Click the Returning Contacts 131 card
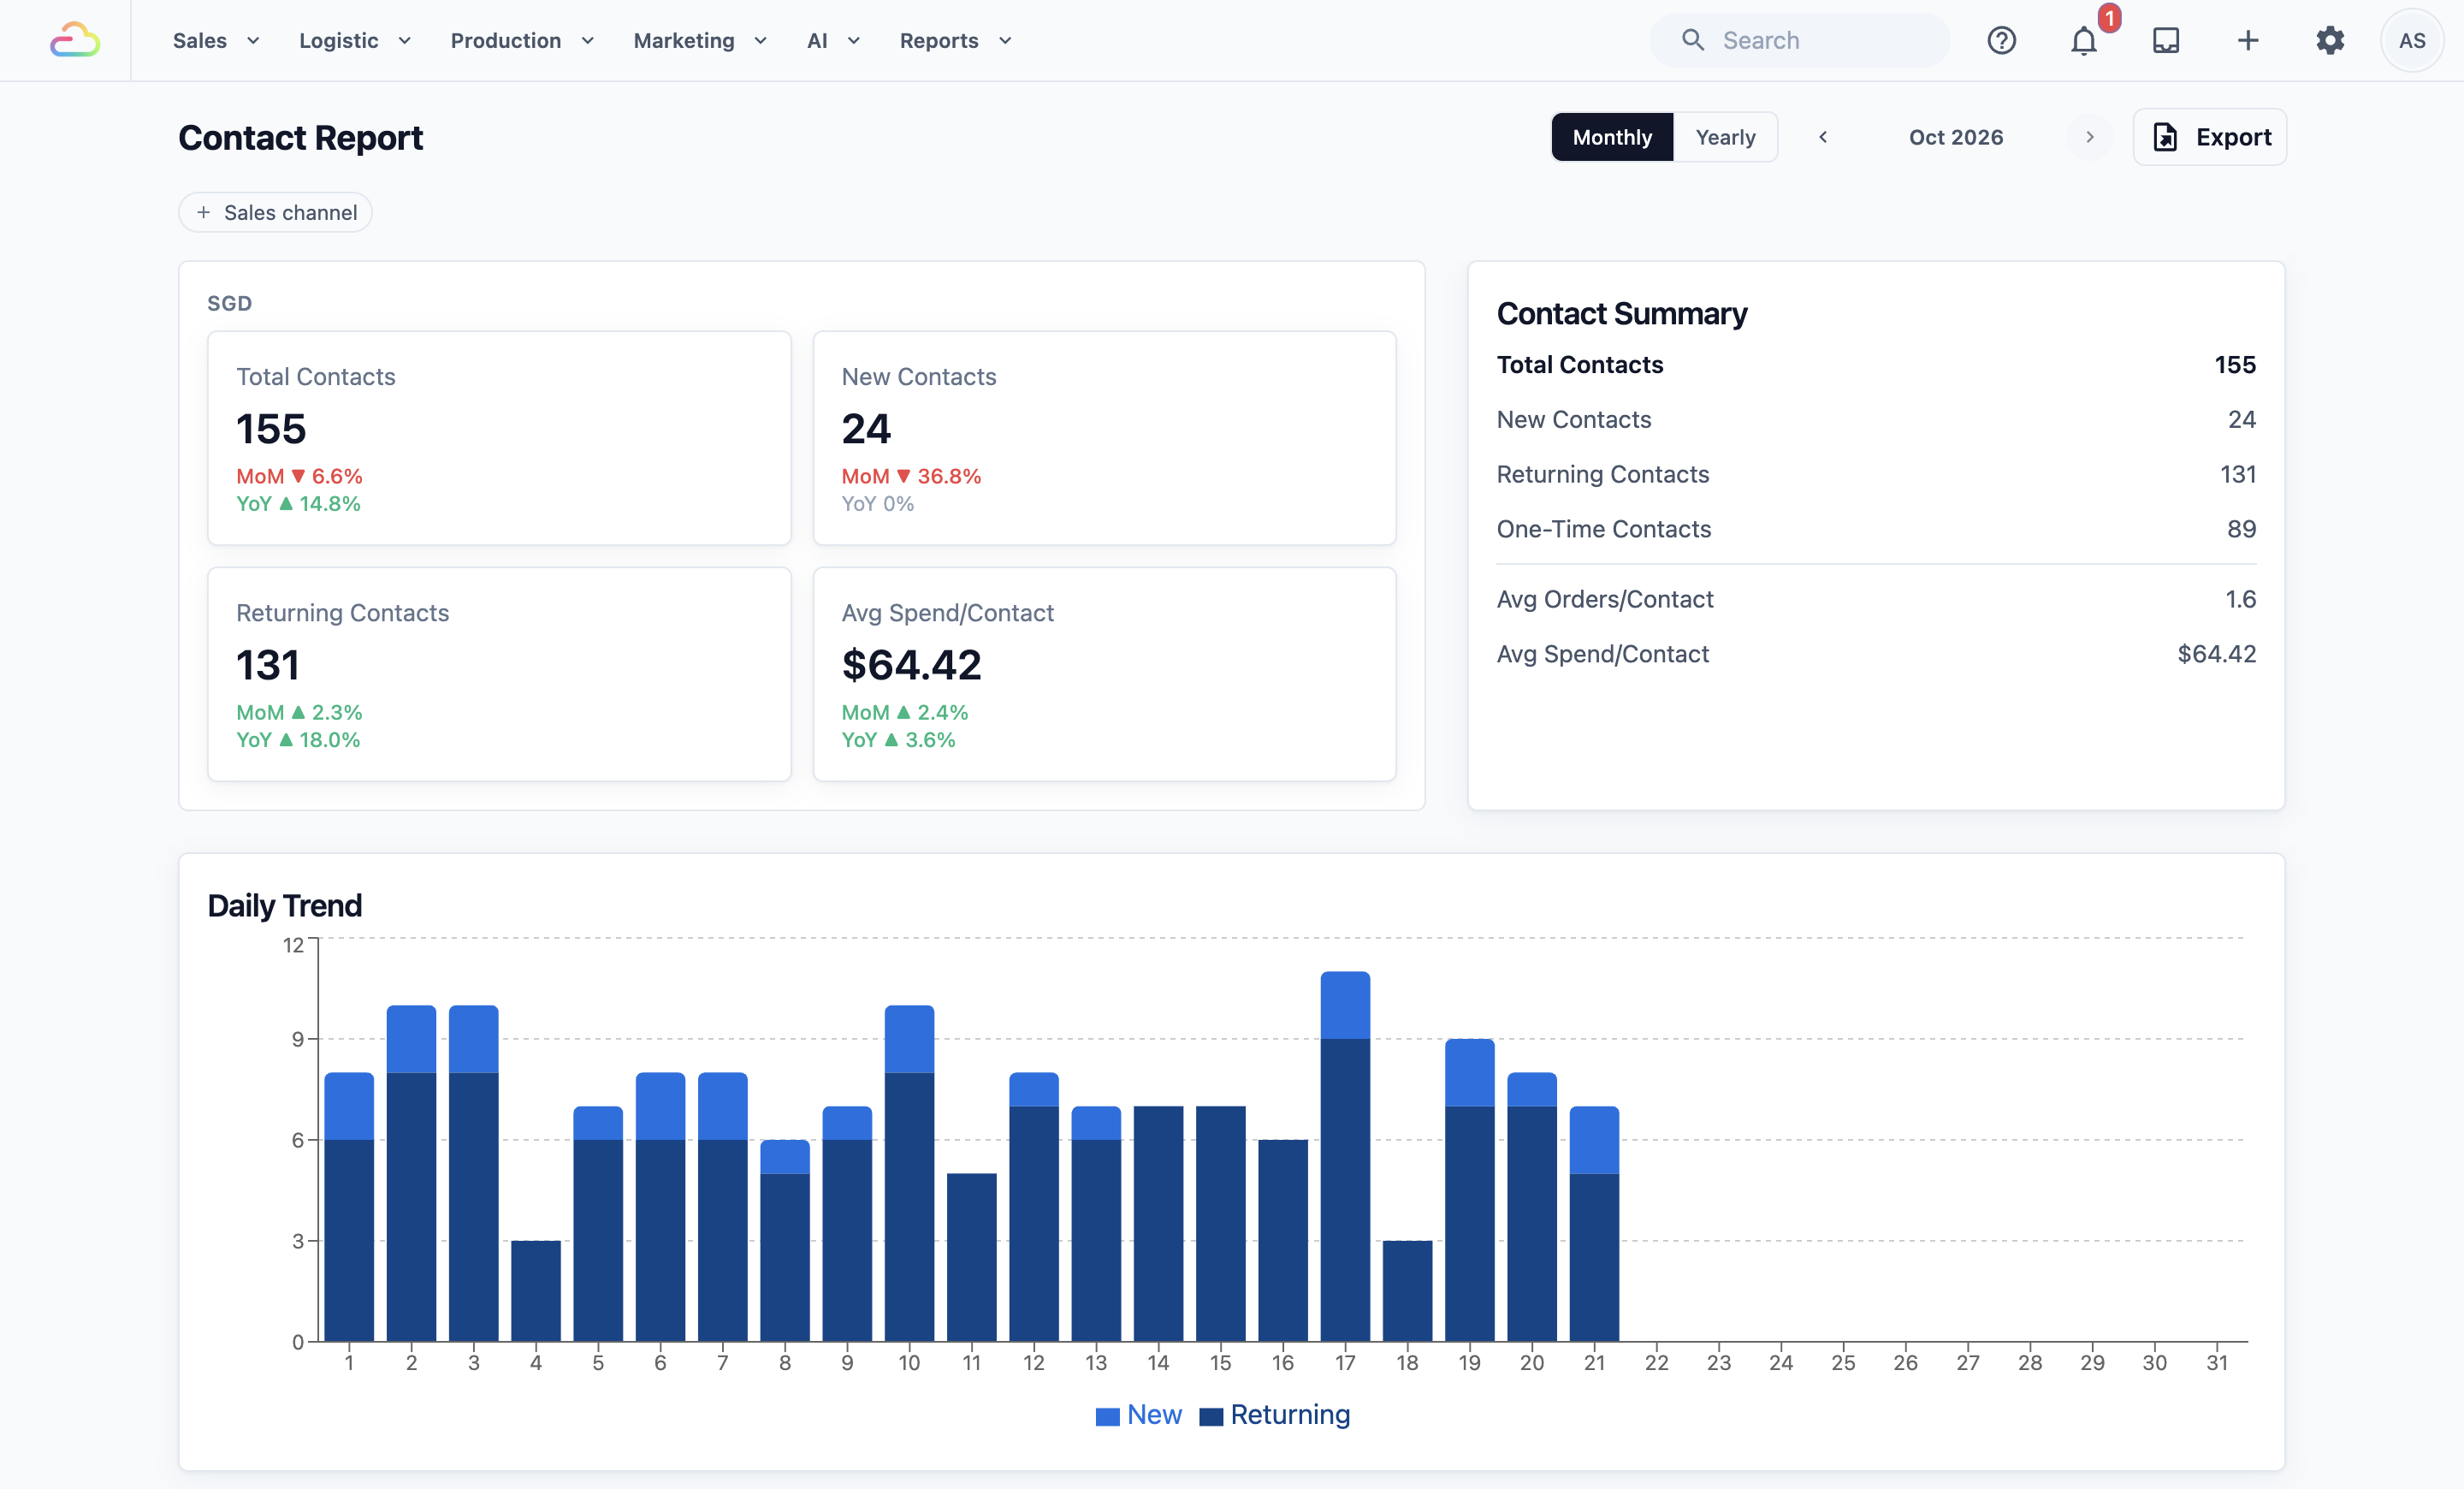 499,674
